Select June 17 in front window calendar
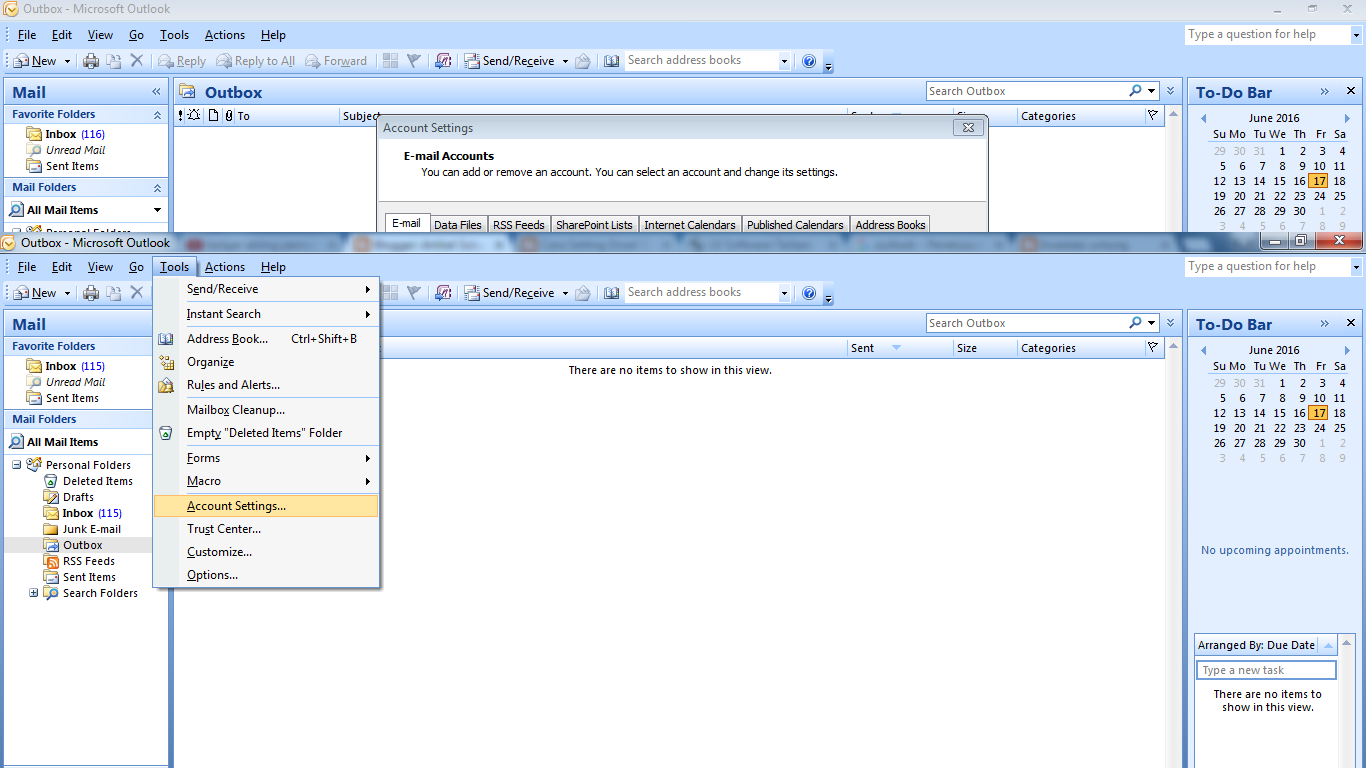This screenshot has height=768, width=1366. click(1319, 413)
